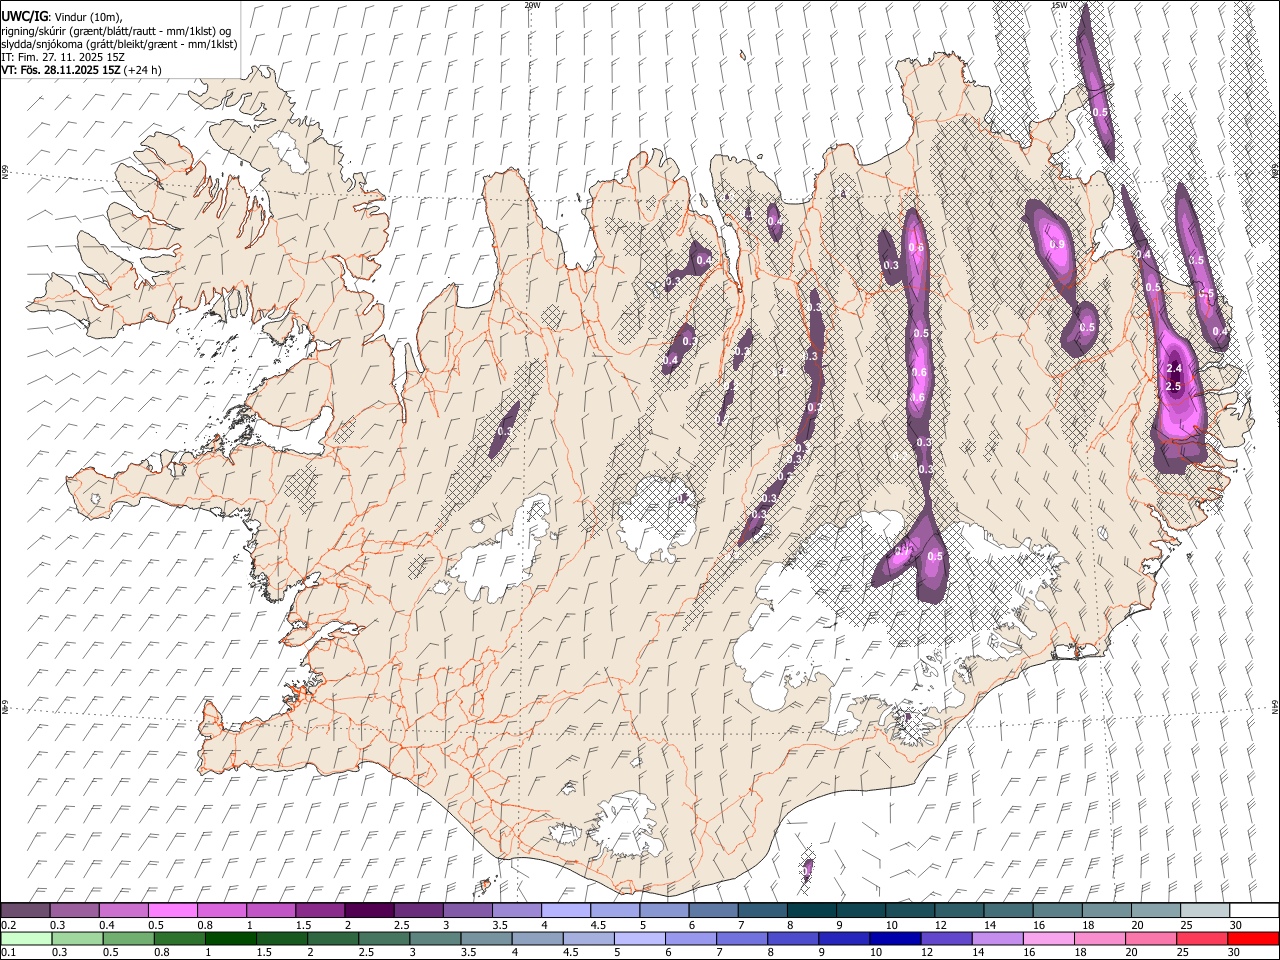
Task: Select the 'IT: Fim. 27. 11. 2025 15Z' line
Action: (63, 57)
